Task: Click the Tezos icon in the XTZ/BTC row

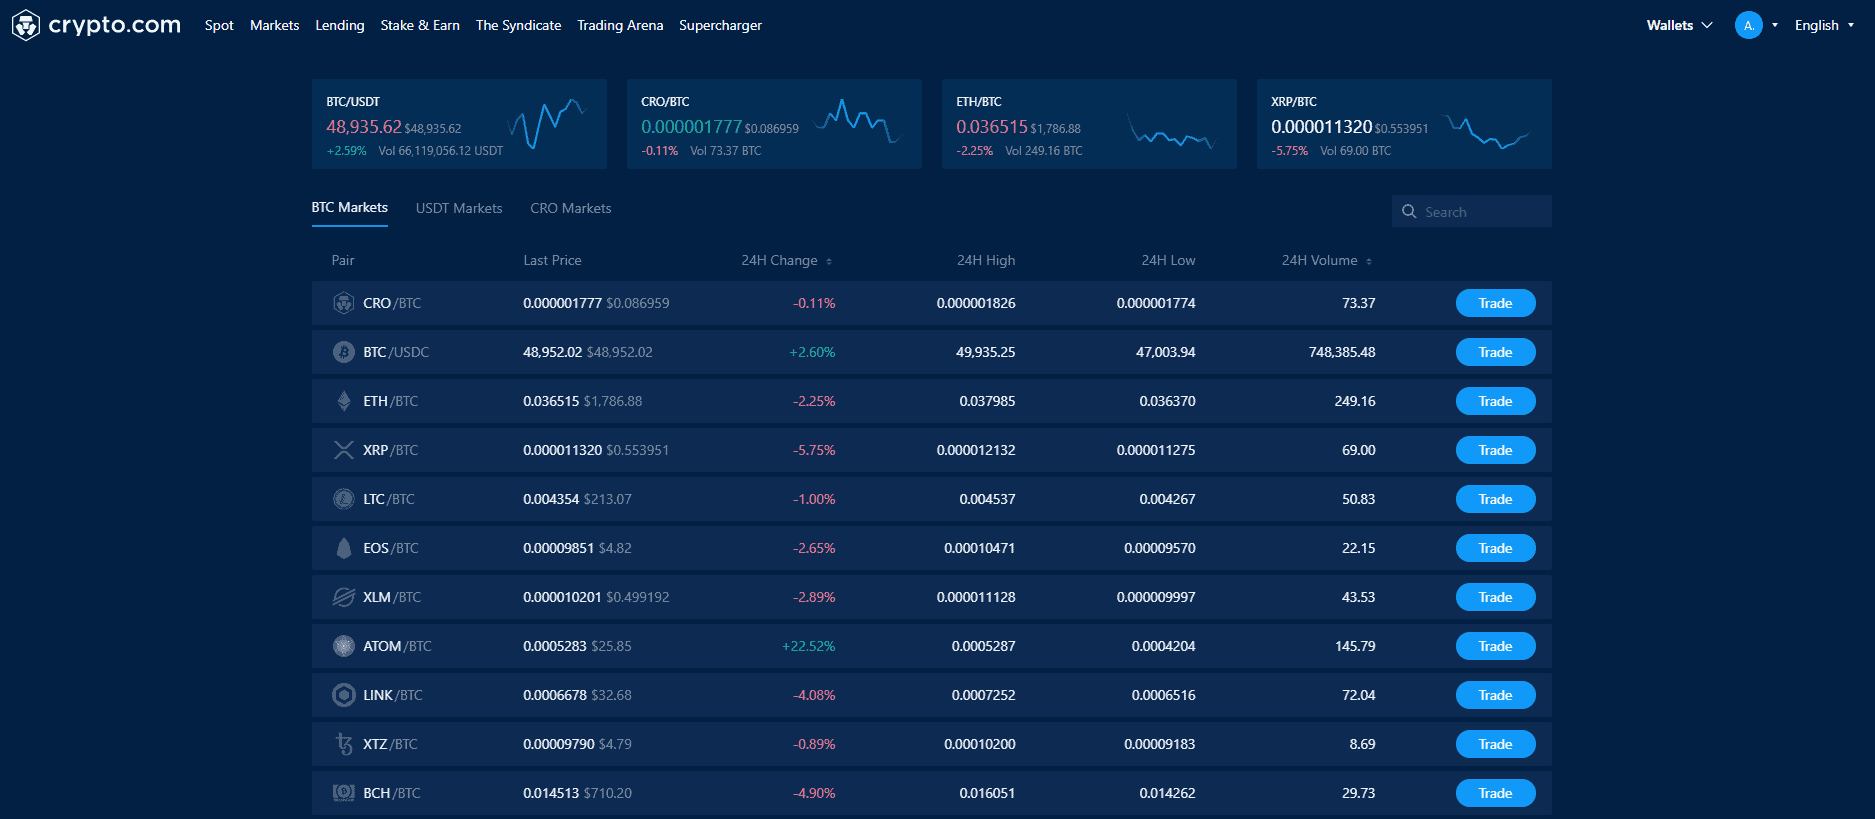Action: (344, 744)
